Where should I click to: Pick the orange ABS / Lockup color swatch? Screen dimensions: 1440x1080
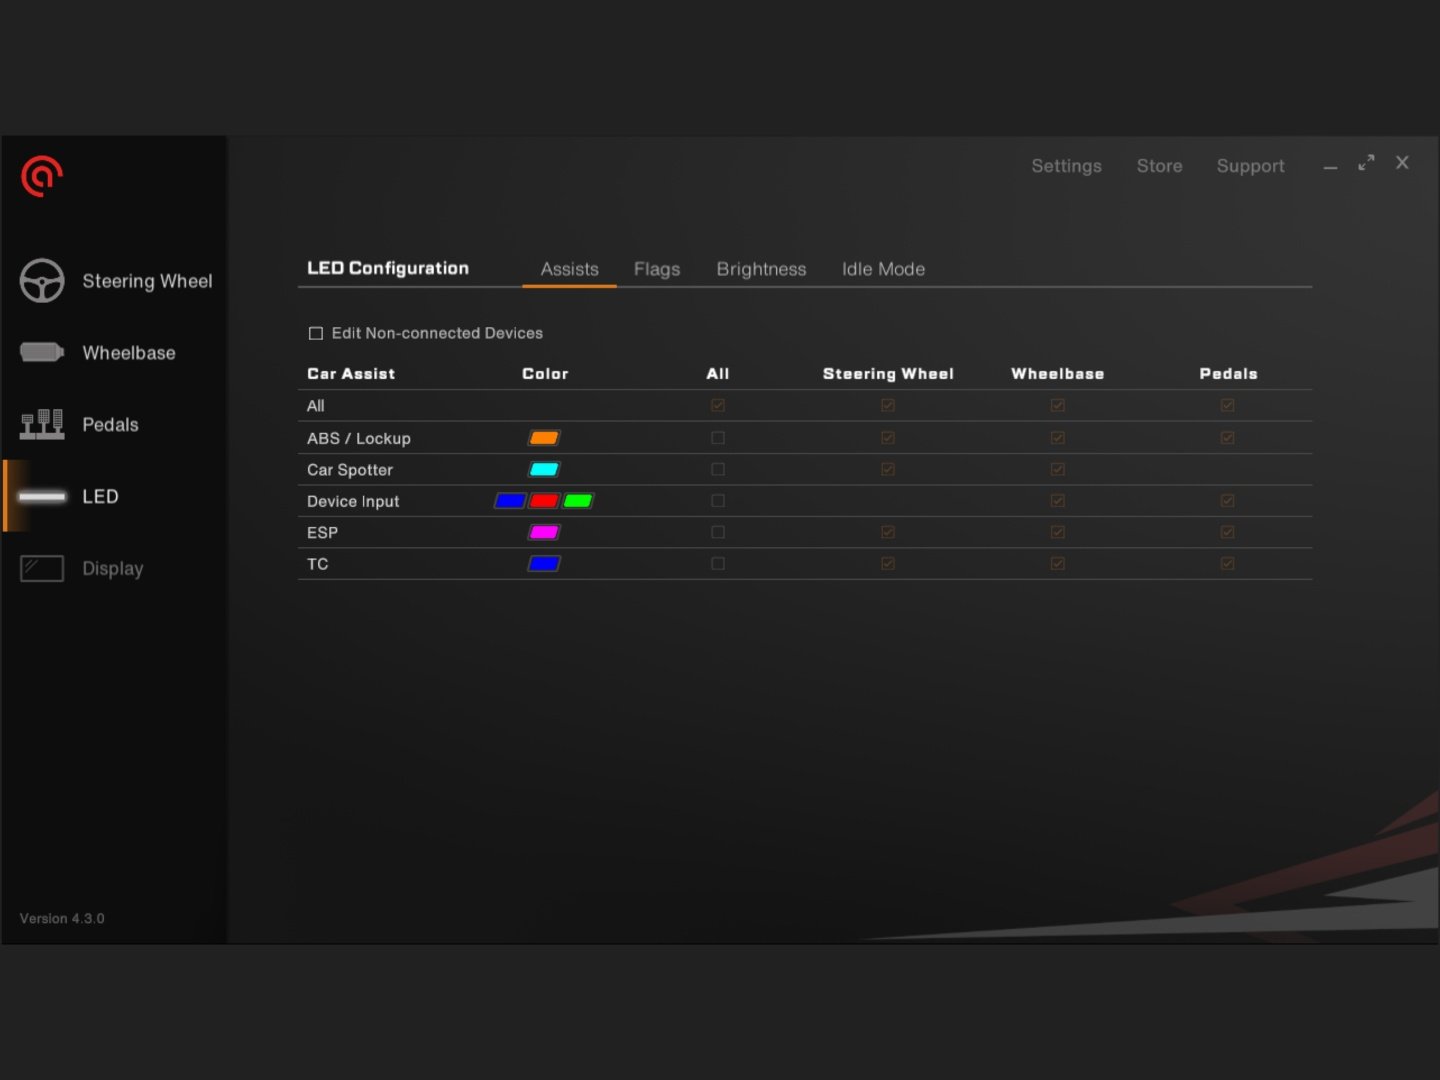tap(544, 438)
